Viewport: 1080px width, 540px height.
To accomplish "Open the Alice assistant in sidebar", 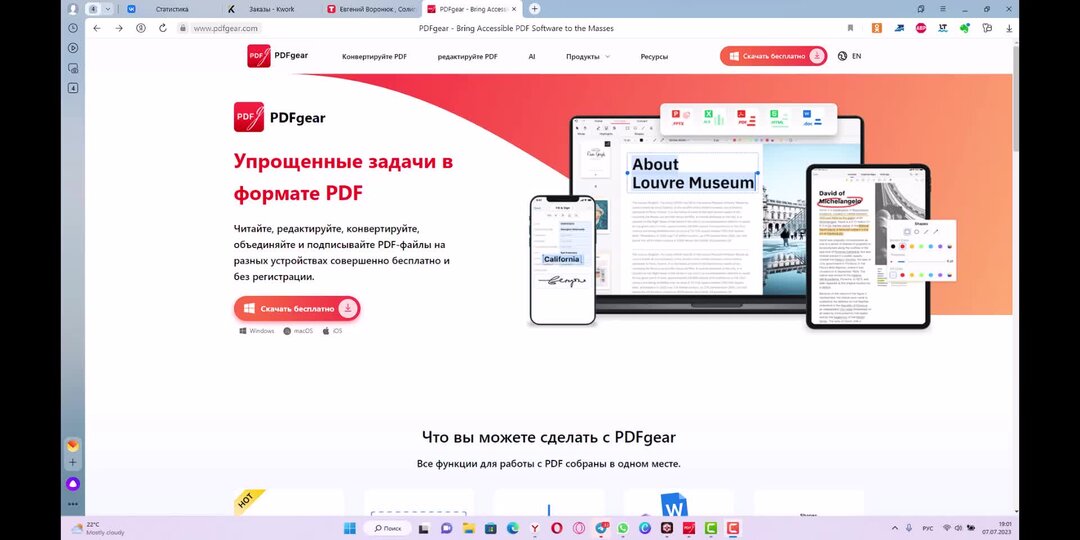I will (x=73, y=484).
